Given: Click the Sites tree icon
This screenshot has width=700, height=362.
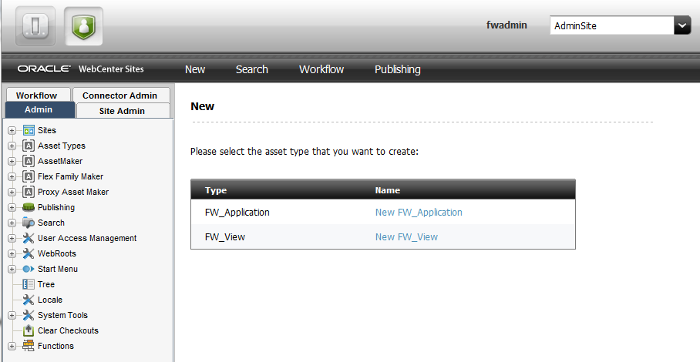Looking at the screenshot, I should click(29, 130).
